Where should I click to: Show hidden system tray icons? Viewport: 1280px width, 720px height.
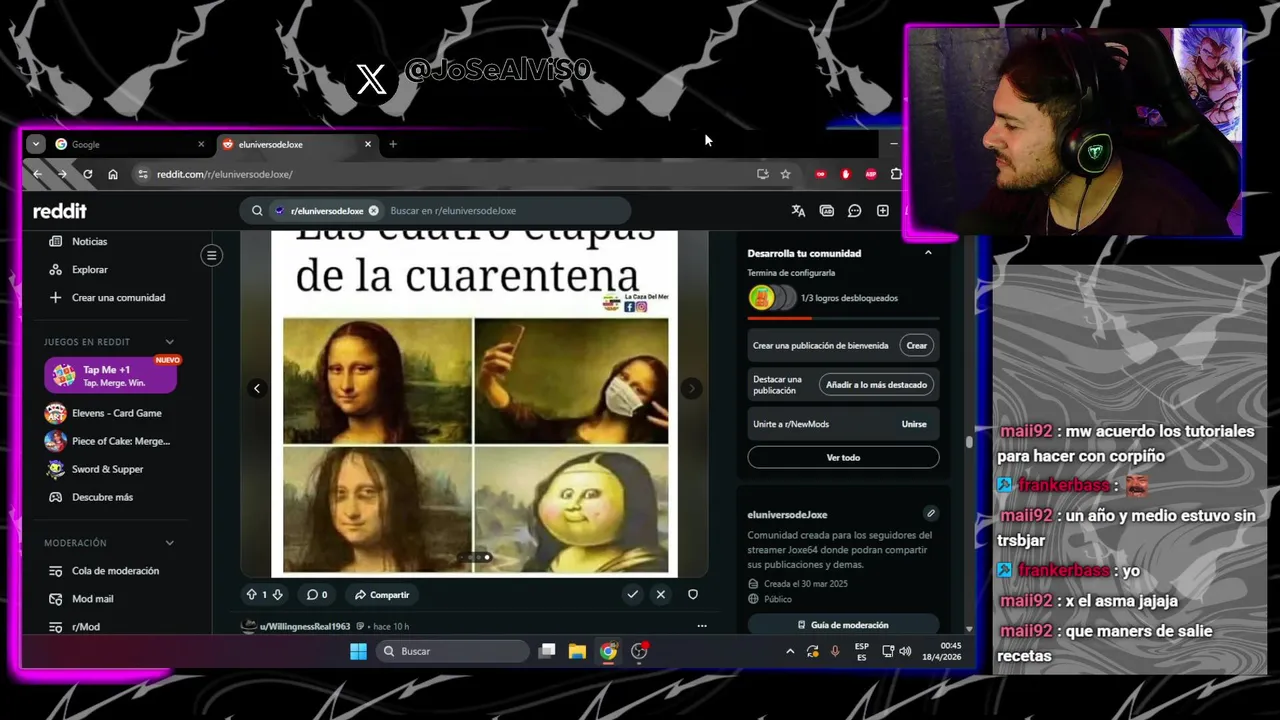point(790,651)
